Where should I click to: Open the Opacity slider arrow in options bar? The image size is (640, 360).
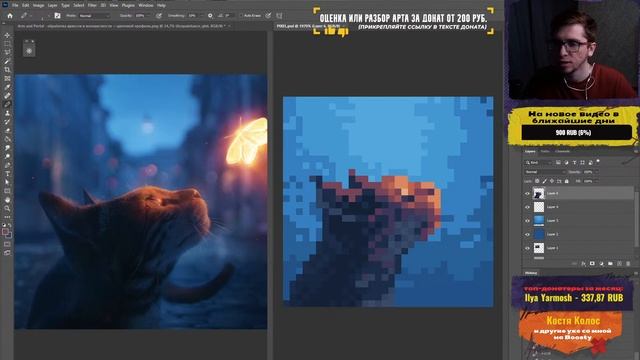(x=148, y=16)
